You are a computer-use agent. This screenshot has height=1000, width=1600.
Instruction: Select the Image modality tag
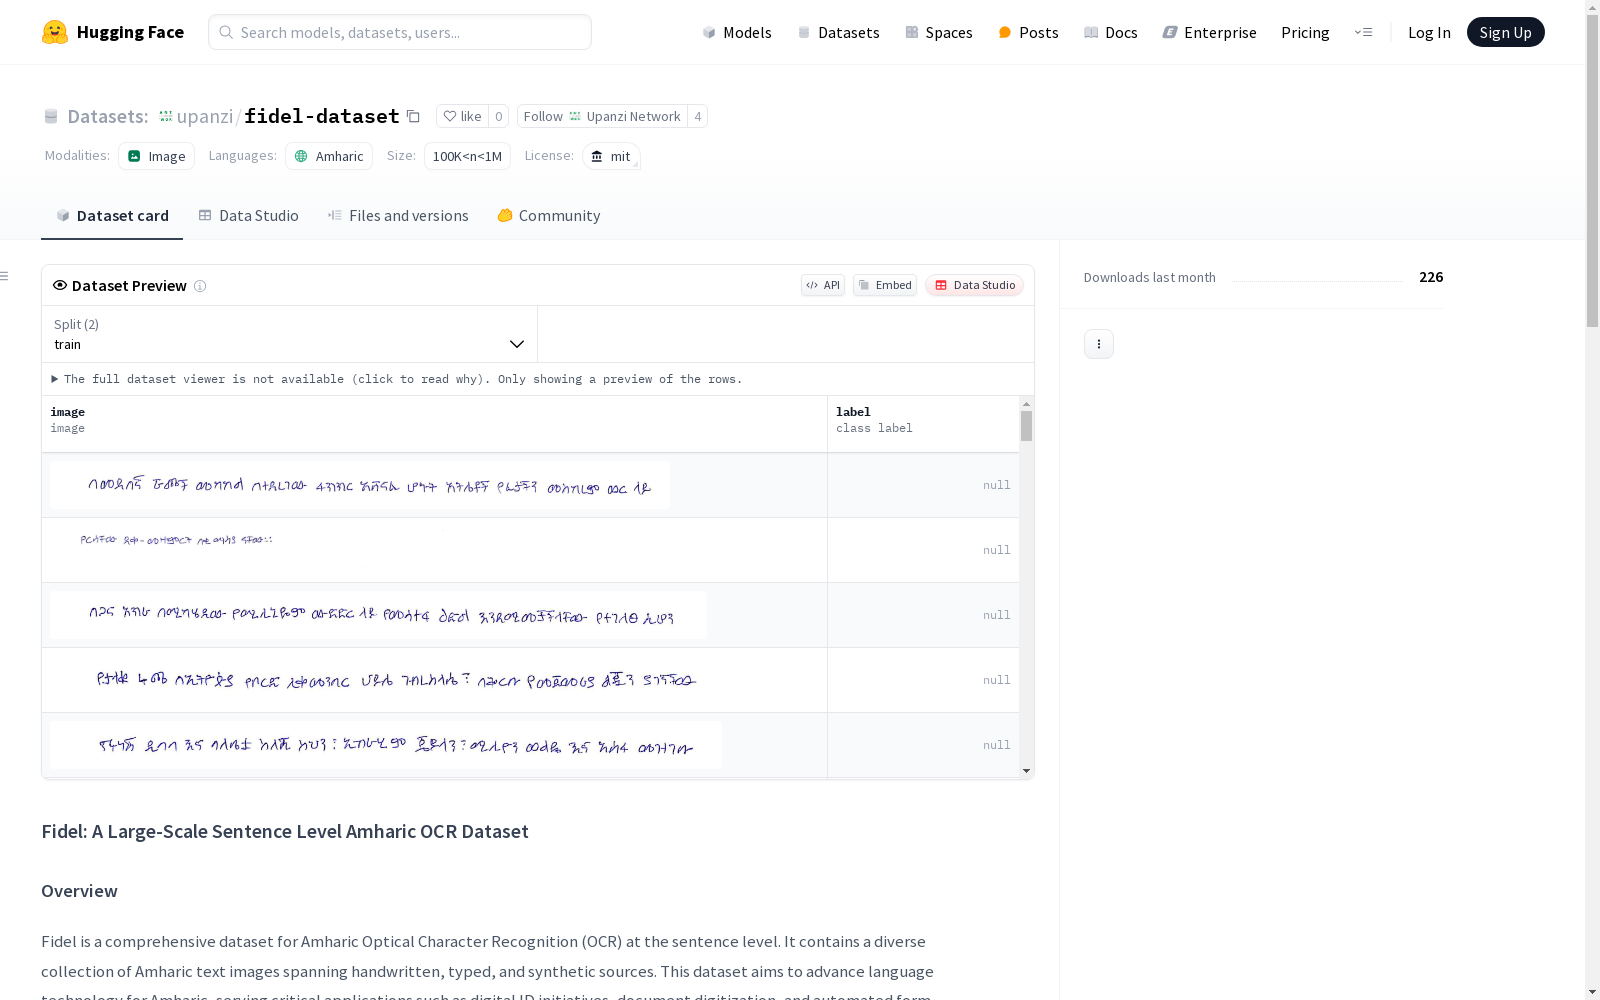click(x=157, y=156)
